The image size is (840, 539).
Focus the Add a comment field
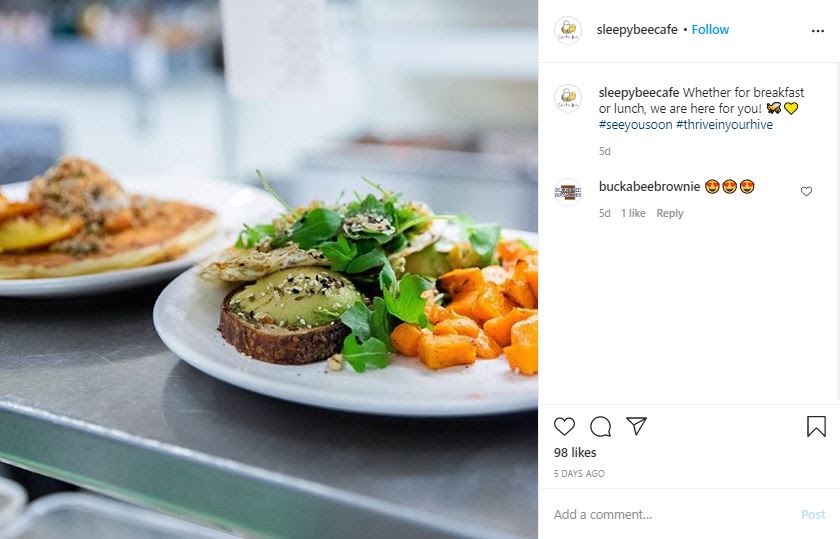click(x=672, y=514)
